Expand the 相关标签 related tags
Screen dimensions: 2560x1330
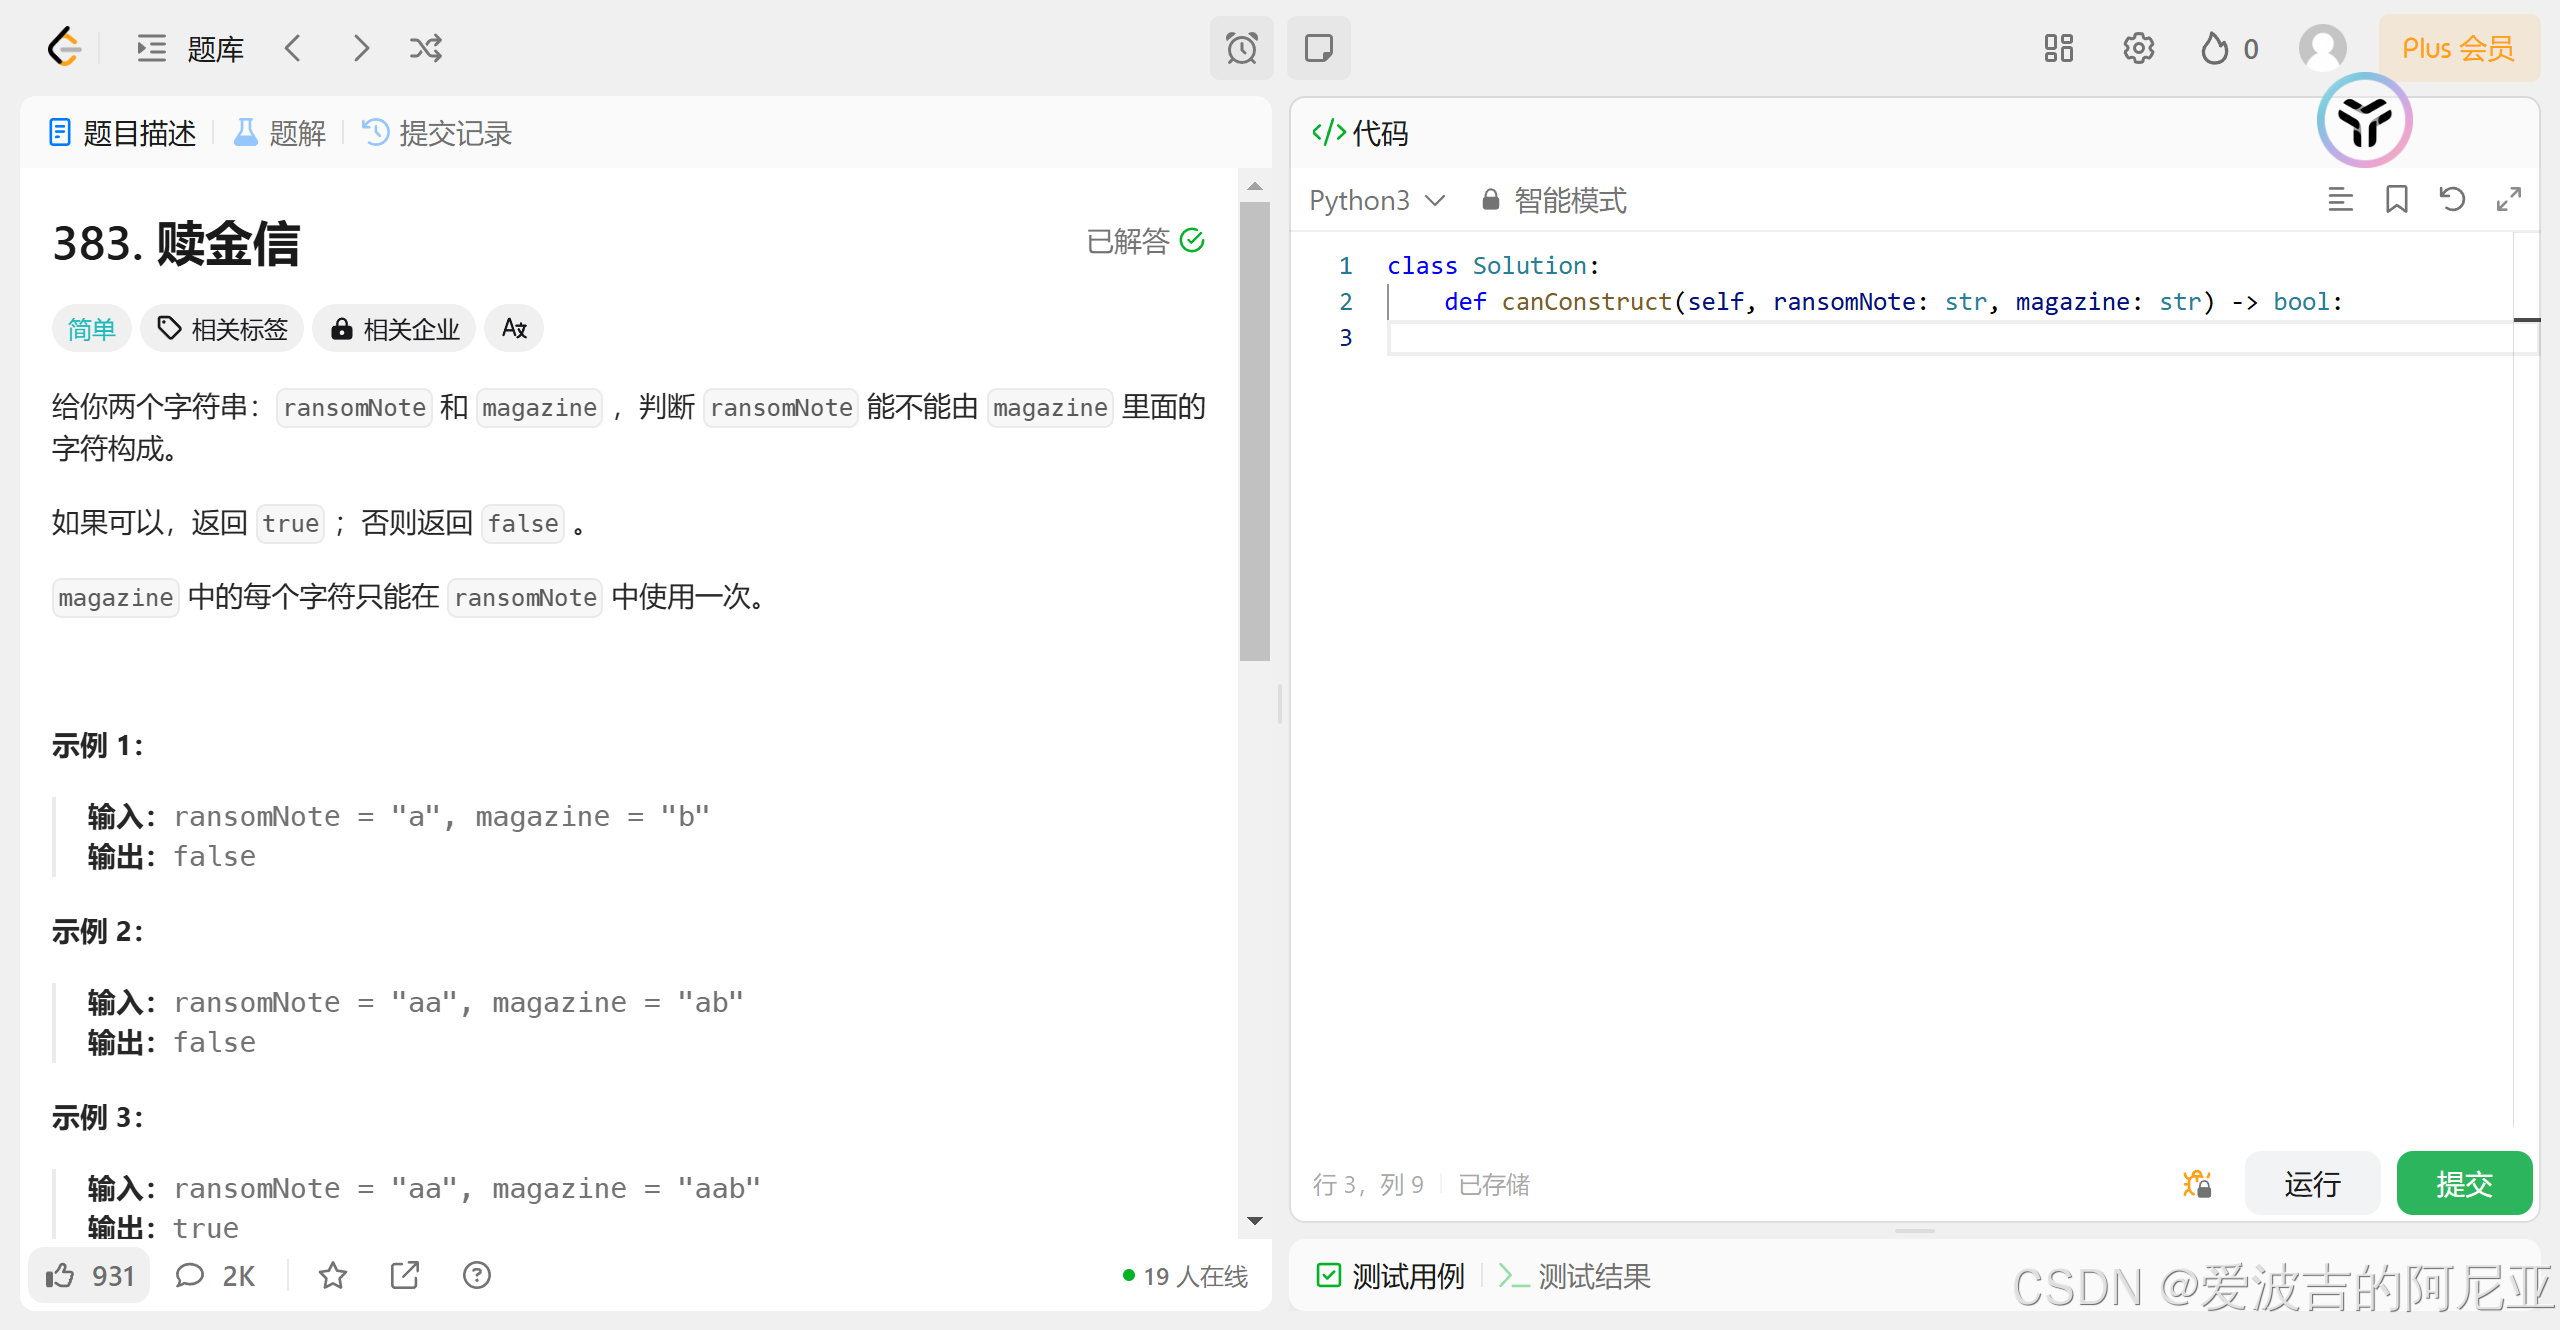[222, 329]
